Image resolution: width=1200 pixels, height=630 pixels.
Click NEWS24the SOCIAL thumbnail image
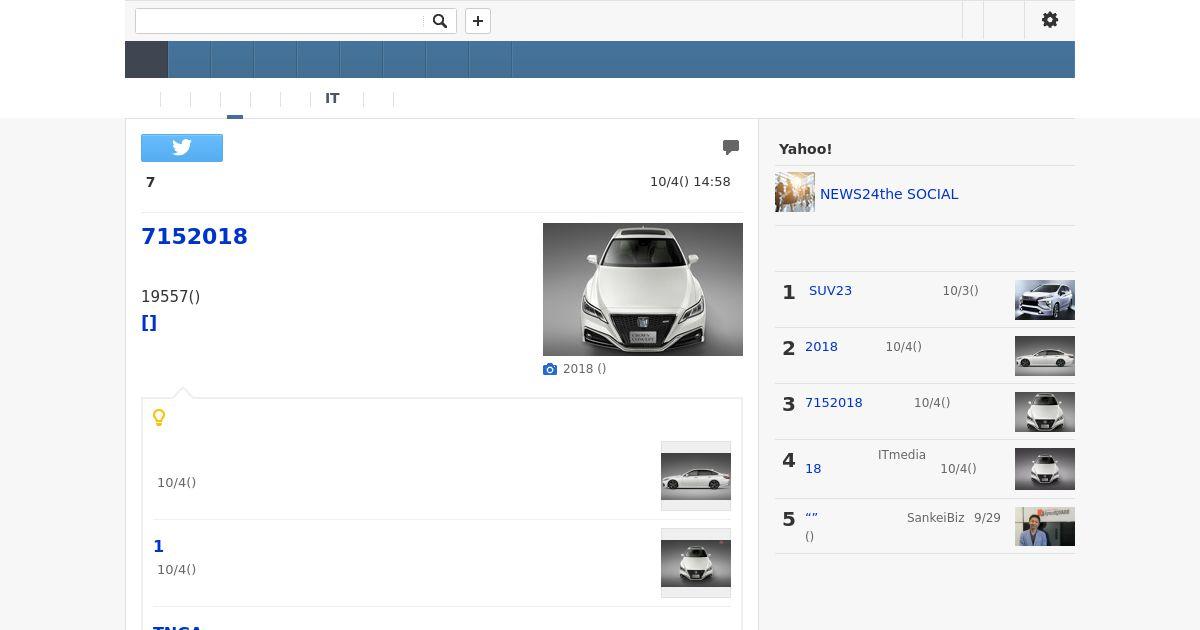[795, 192]
